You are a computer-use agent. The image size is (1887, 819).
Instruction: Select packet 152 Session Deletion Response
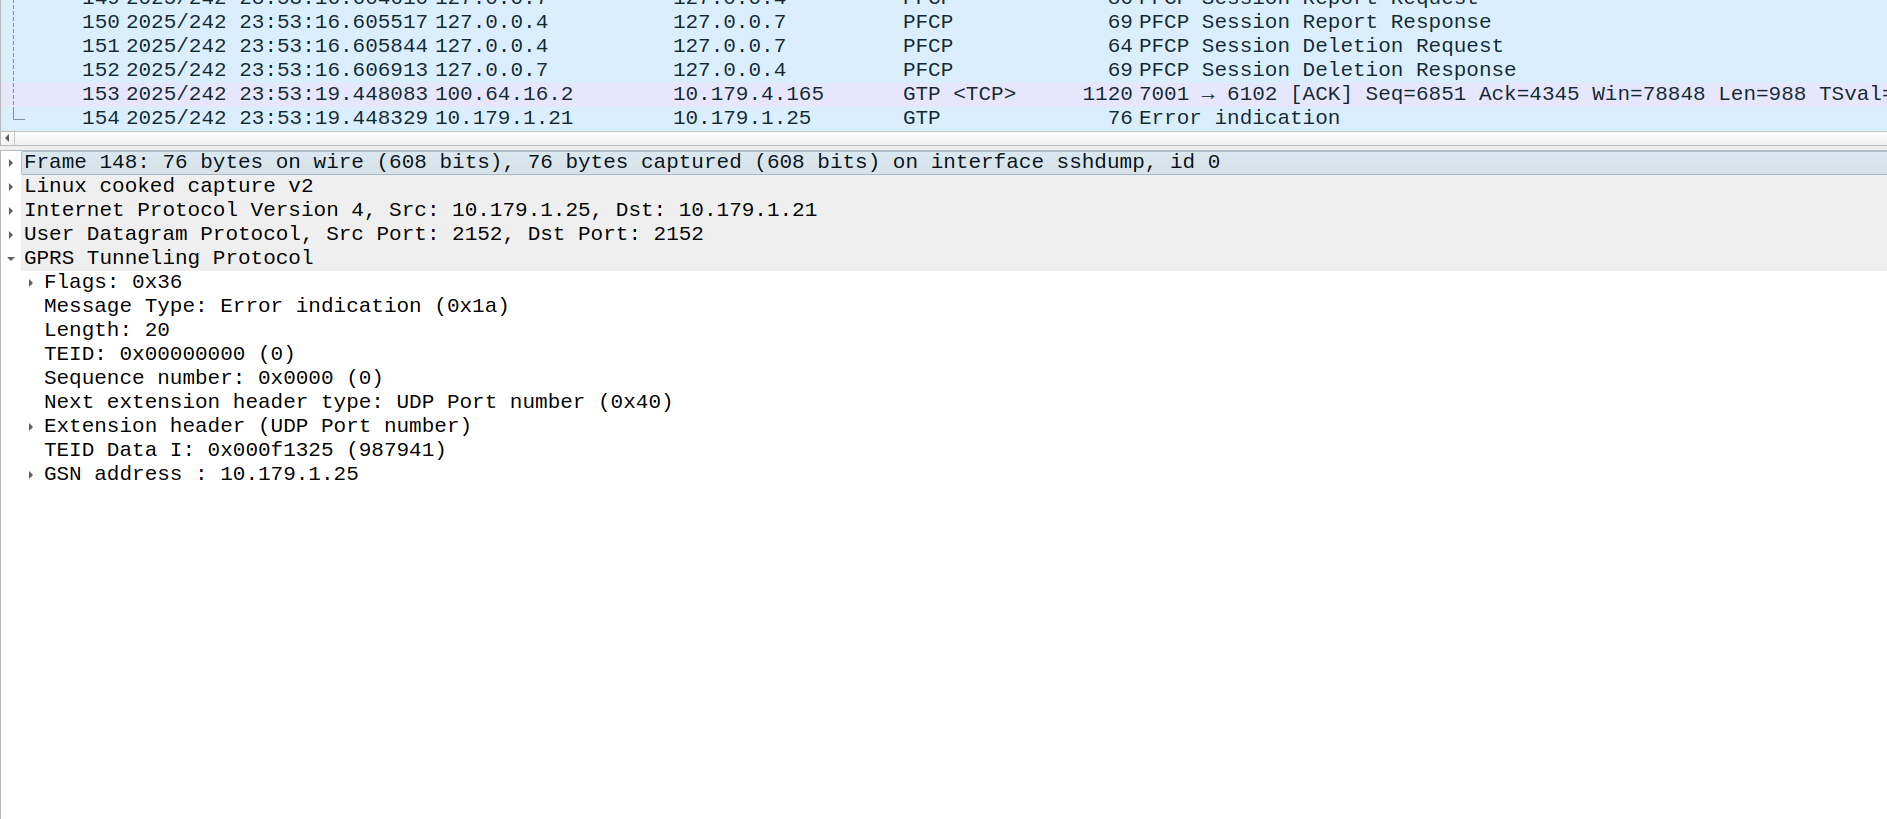[943, 70]
